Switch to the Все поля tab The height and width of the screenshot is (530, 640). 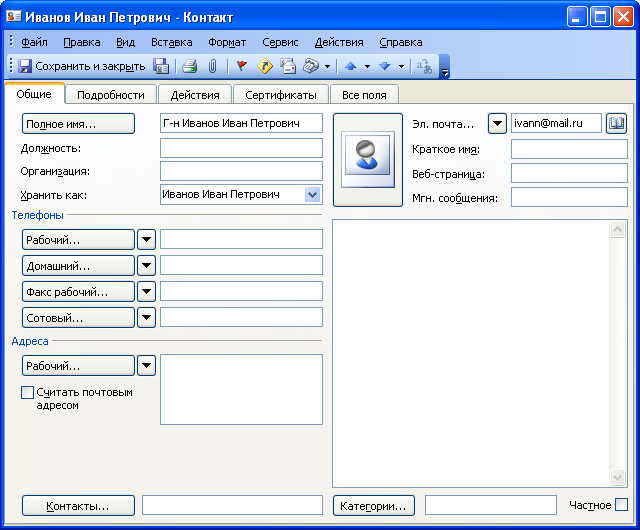coord(364,95)
